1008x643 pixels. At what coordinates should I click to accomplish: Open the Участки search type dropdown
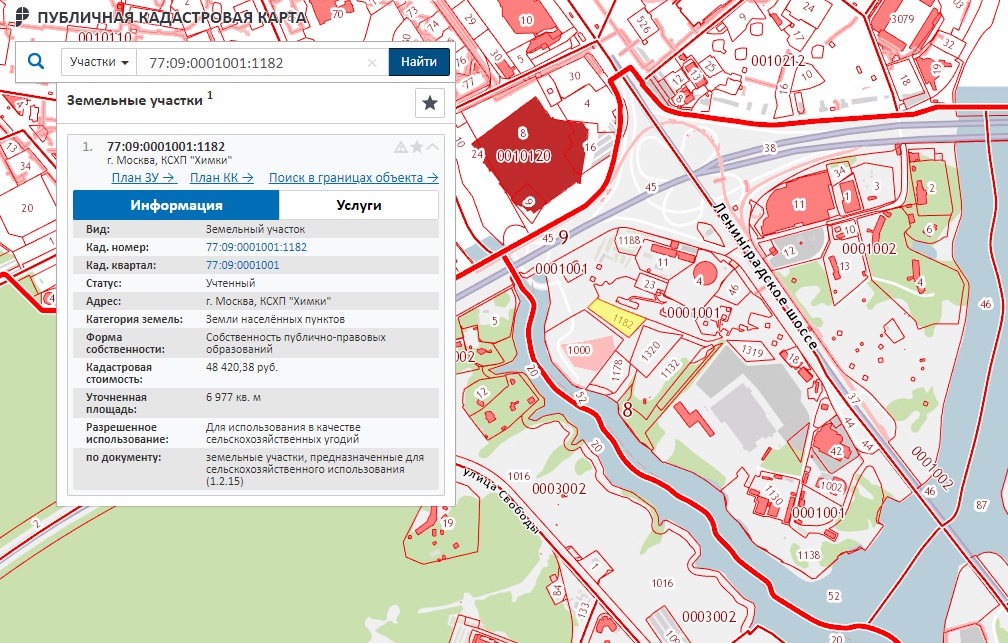[x=99, y=62]
